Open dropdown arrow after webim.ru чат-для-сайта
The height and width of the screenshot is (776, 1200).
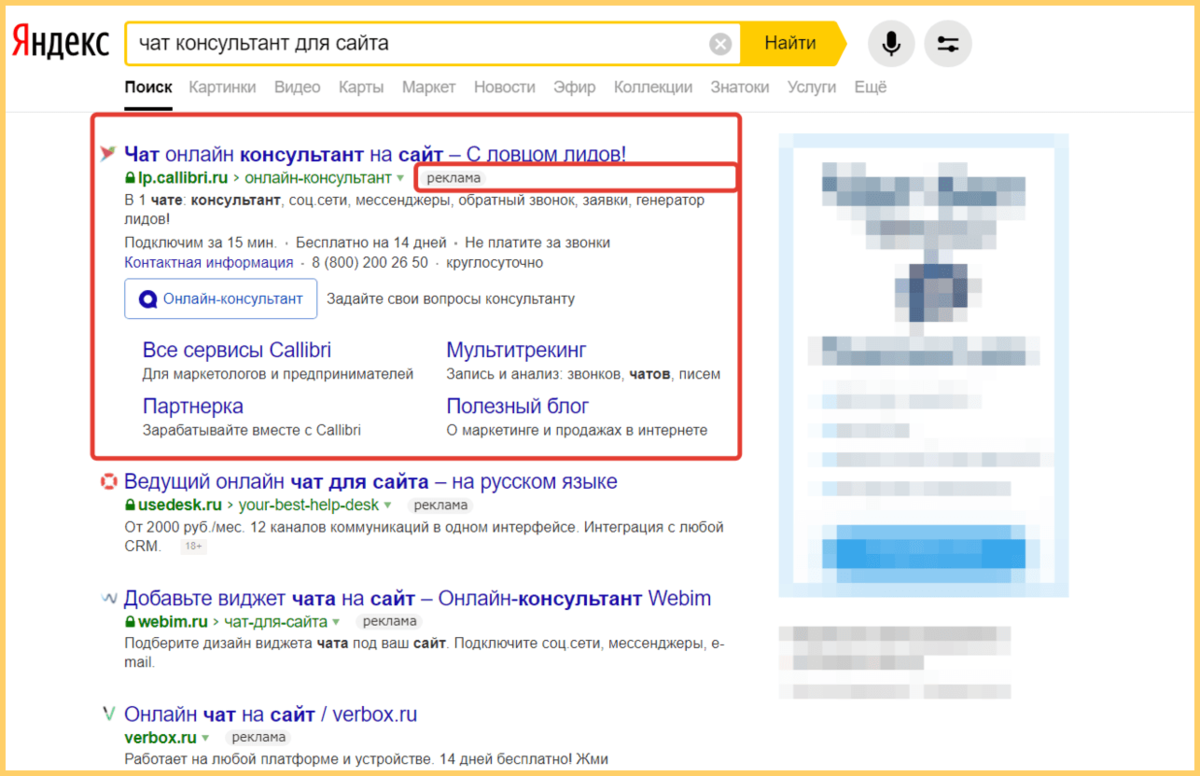pyautogui.click(x=336, y=623)
